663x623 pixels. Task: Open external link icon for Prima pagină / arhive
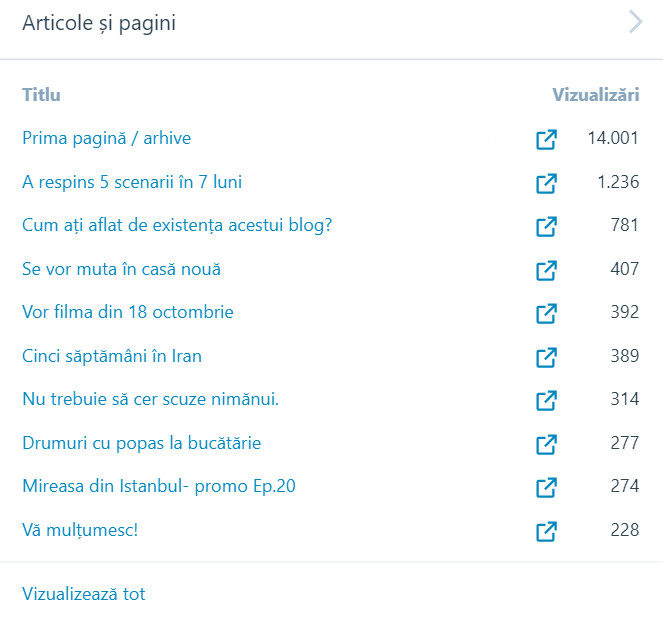[546, 140]
